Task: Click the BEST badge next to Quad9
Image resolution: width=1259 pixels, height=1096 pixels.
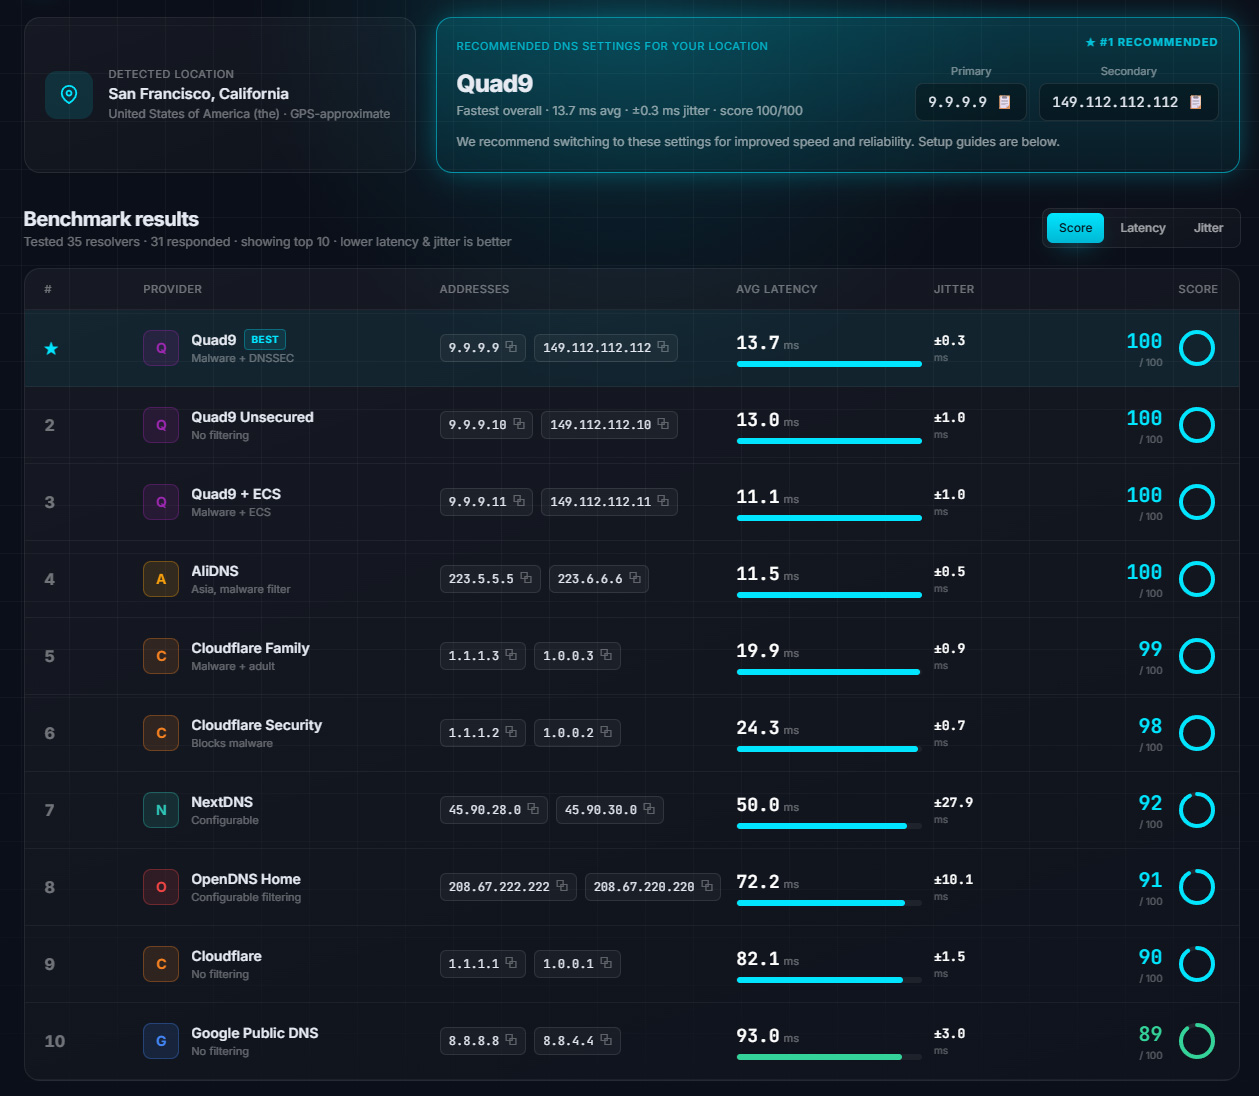Action: point(265,340)
